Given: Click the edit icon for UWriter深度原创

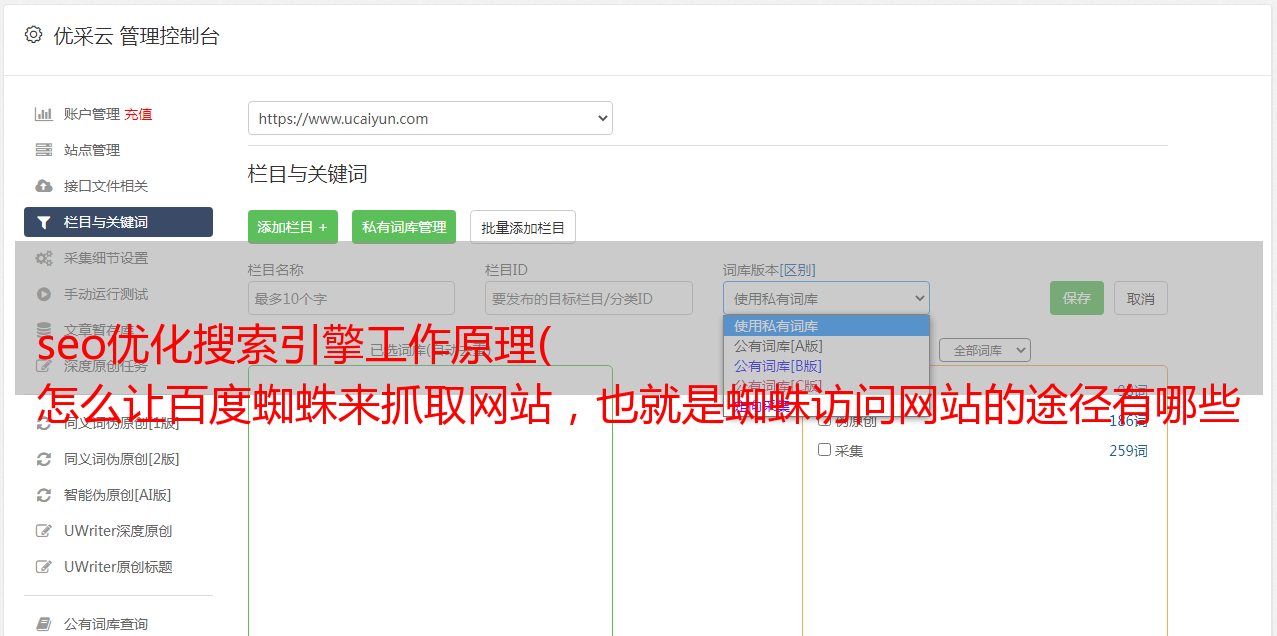Looking at the screenshot, I should click(44, 531).
